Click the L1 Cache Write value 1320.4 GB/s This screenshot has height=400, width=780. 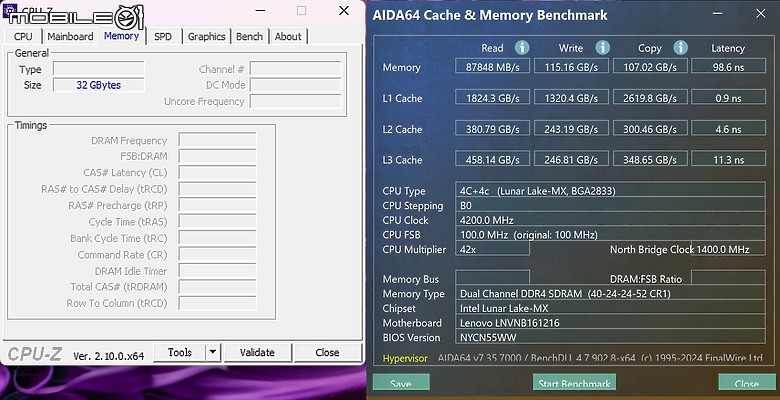pos(571,98)
